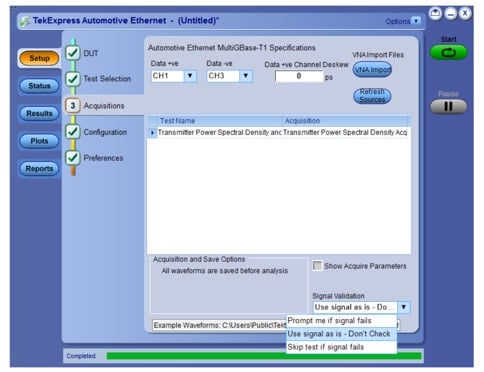Enable Show Acquire Parameters checkbox
The height and width of the screenshot is (372, 484).
click(x=317, y=266)
